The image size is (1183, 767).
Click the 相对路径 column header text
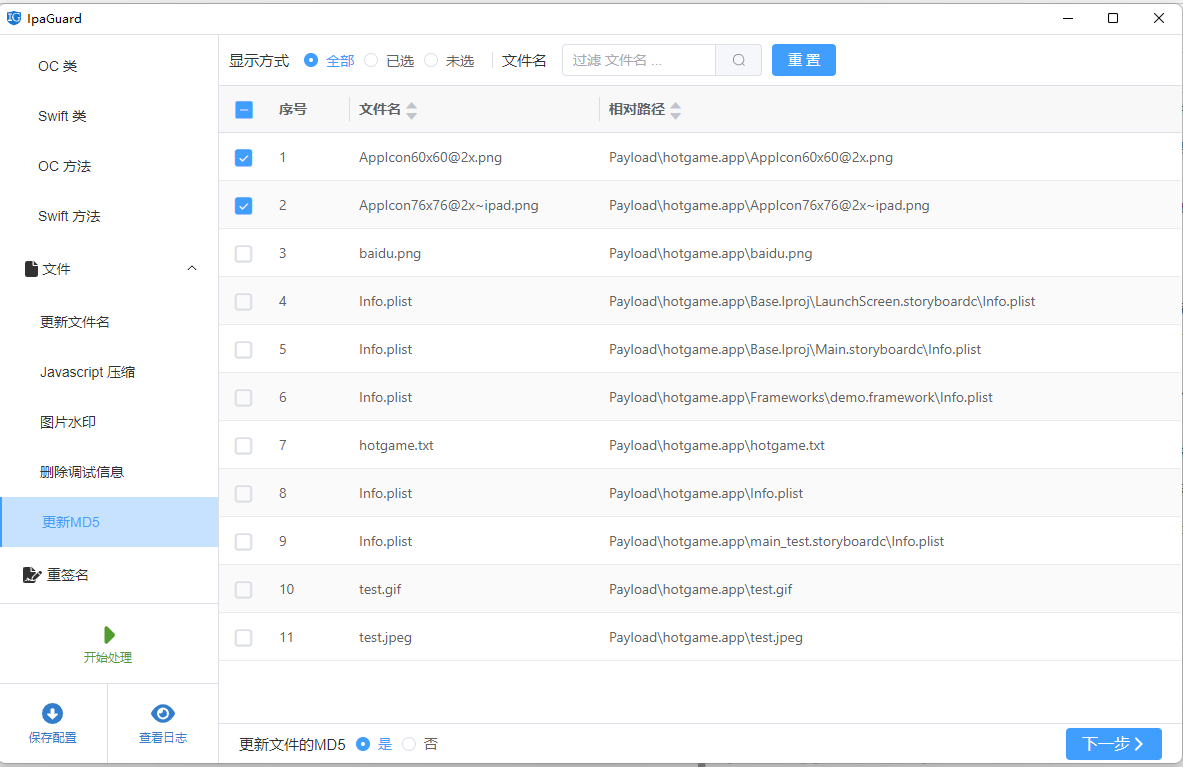click(637, 109)
